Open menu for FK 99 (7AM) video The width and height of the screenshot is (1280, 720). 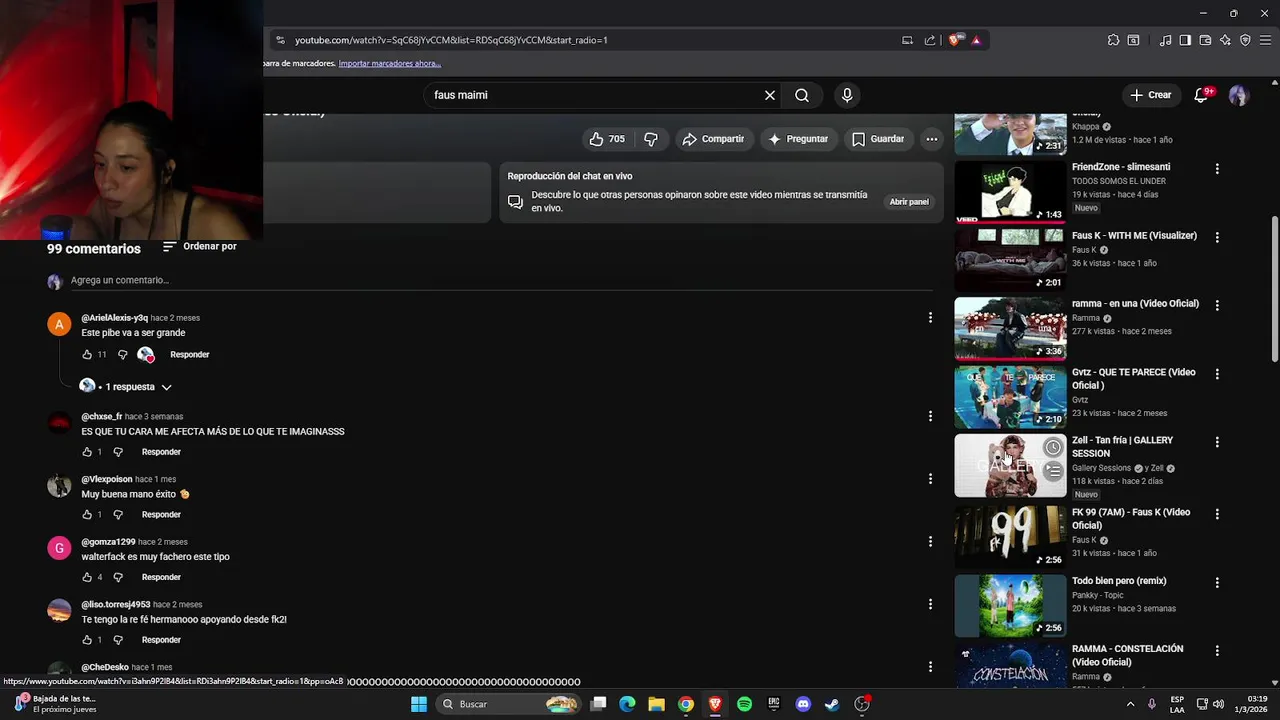point(1217,514)
